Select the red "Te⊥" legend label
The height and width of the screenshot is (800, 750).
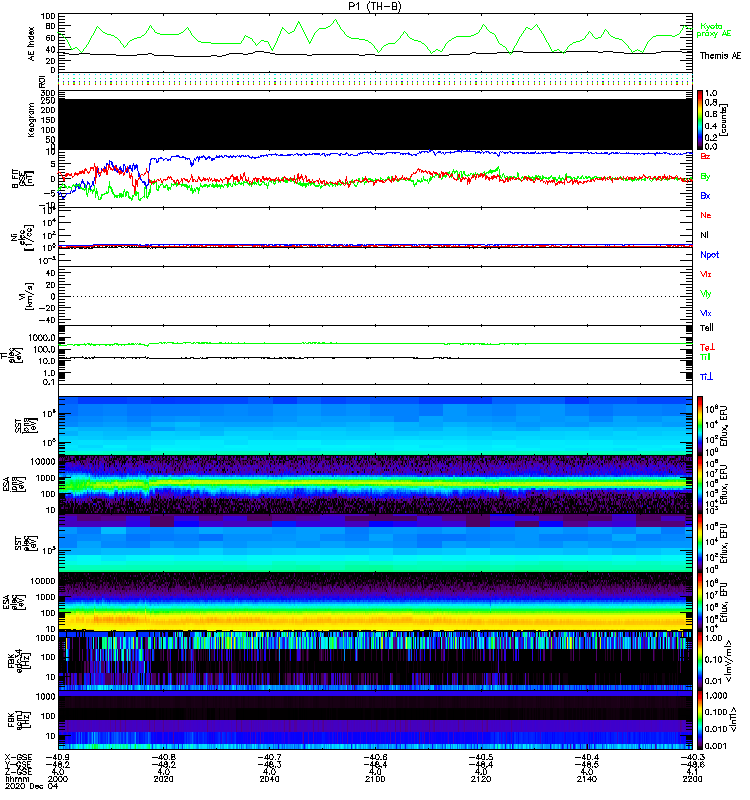(x=707, y=347)
